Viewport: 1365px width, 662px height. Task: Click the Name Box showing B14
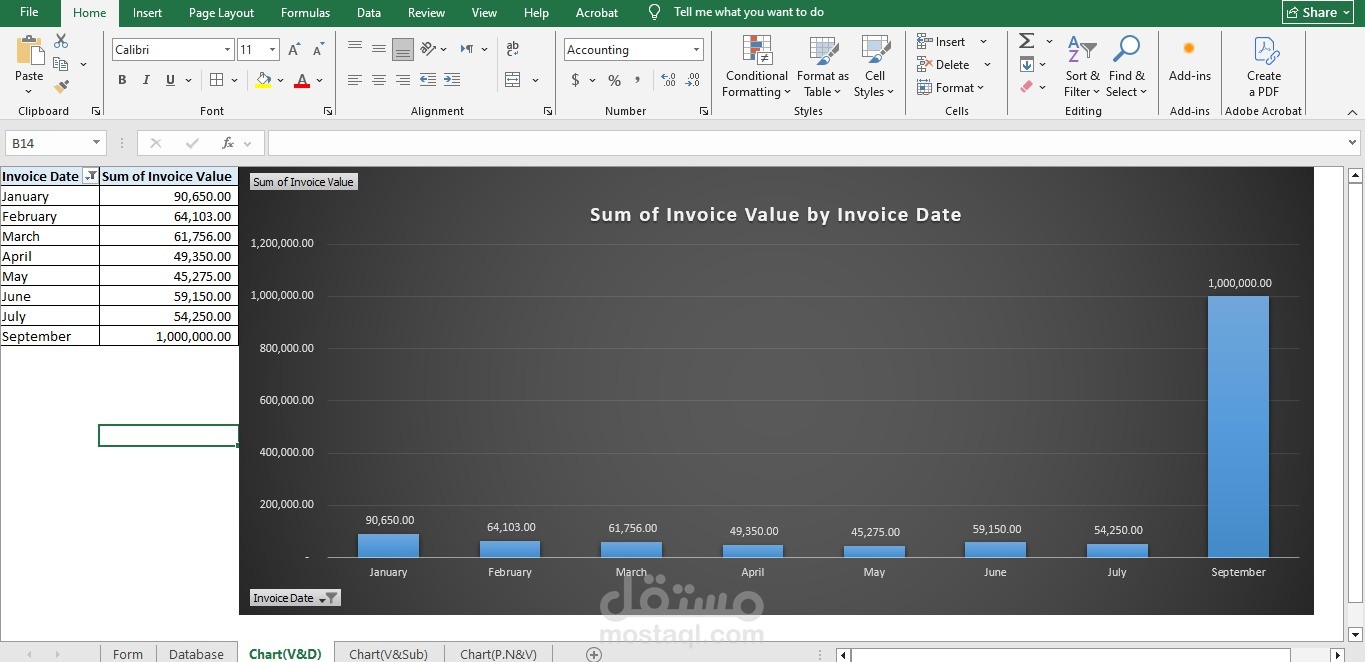coord(55,143)
